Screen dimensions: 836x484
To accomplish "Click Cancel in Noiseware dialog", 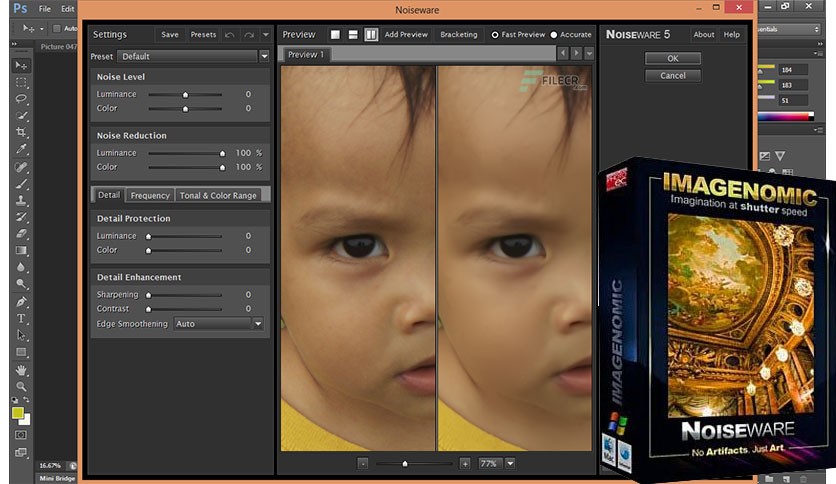I will [673, 76].
